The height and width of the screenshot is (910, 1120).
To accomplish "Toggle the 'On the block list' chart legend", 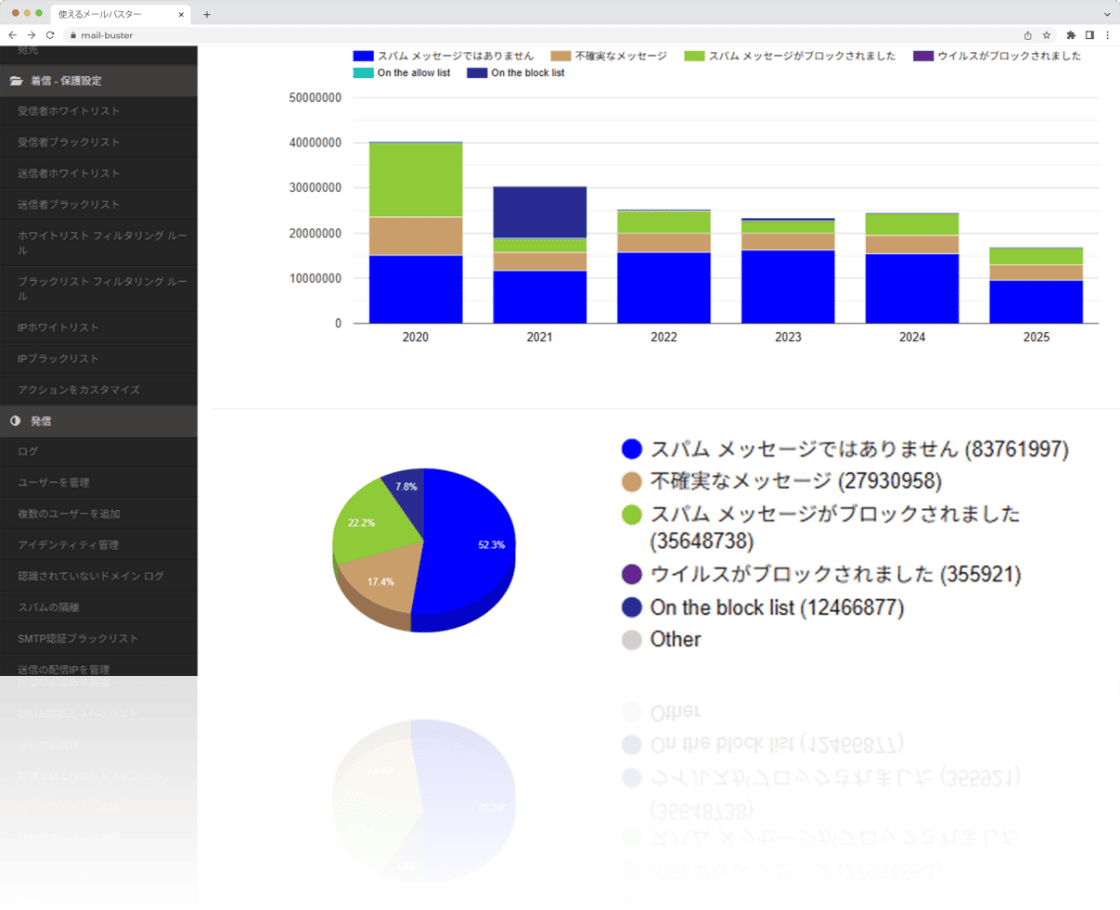I will (x=527, y=73).
